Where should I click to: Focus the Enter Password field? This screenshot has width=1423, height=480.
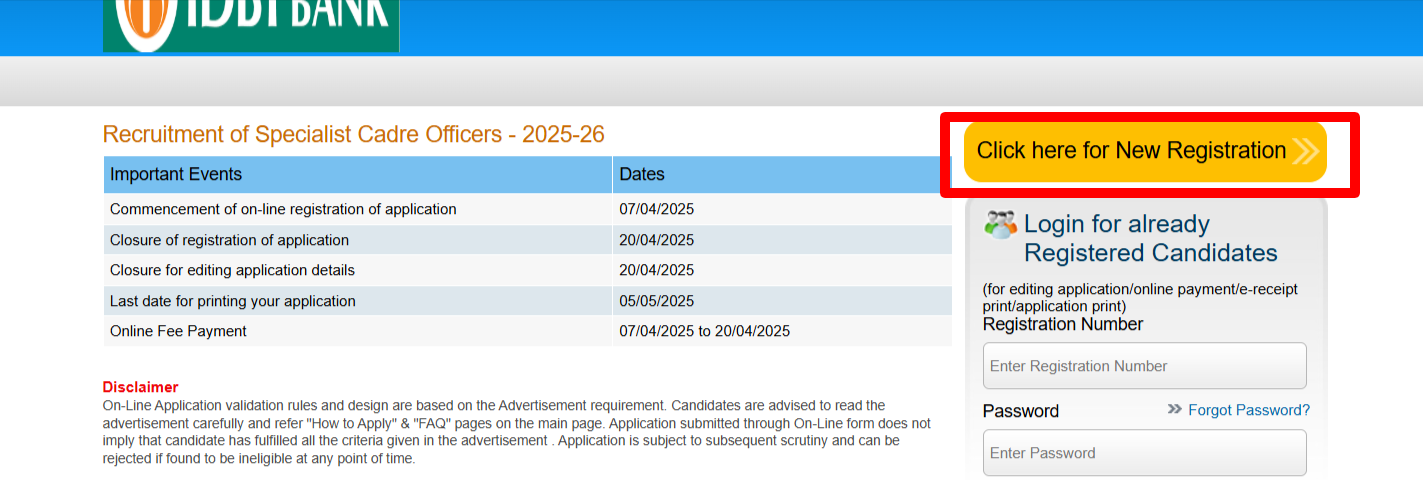(1144, 453)
